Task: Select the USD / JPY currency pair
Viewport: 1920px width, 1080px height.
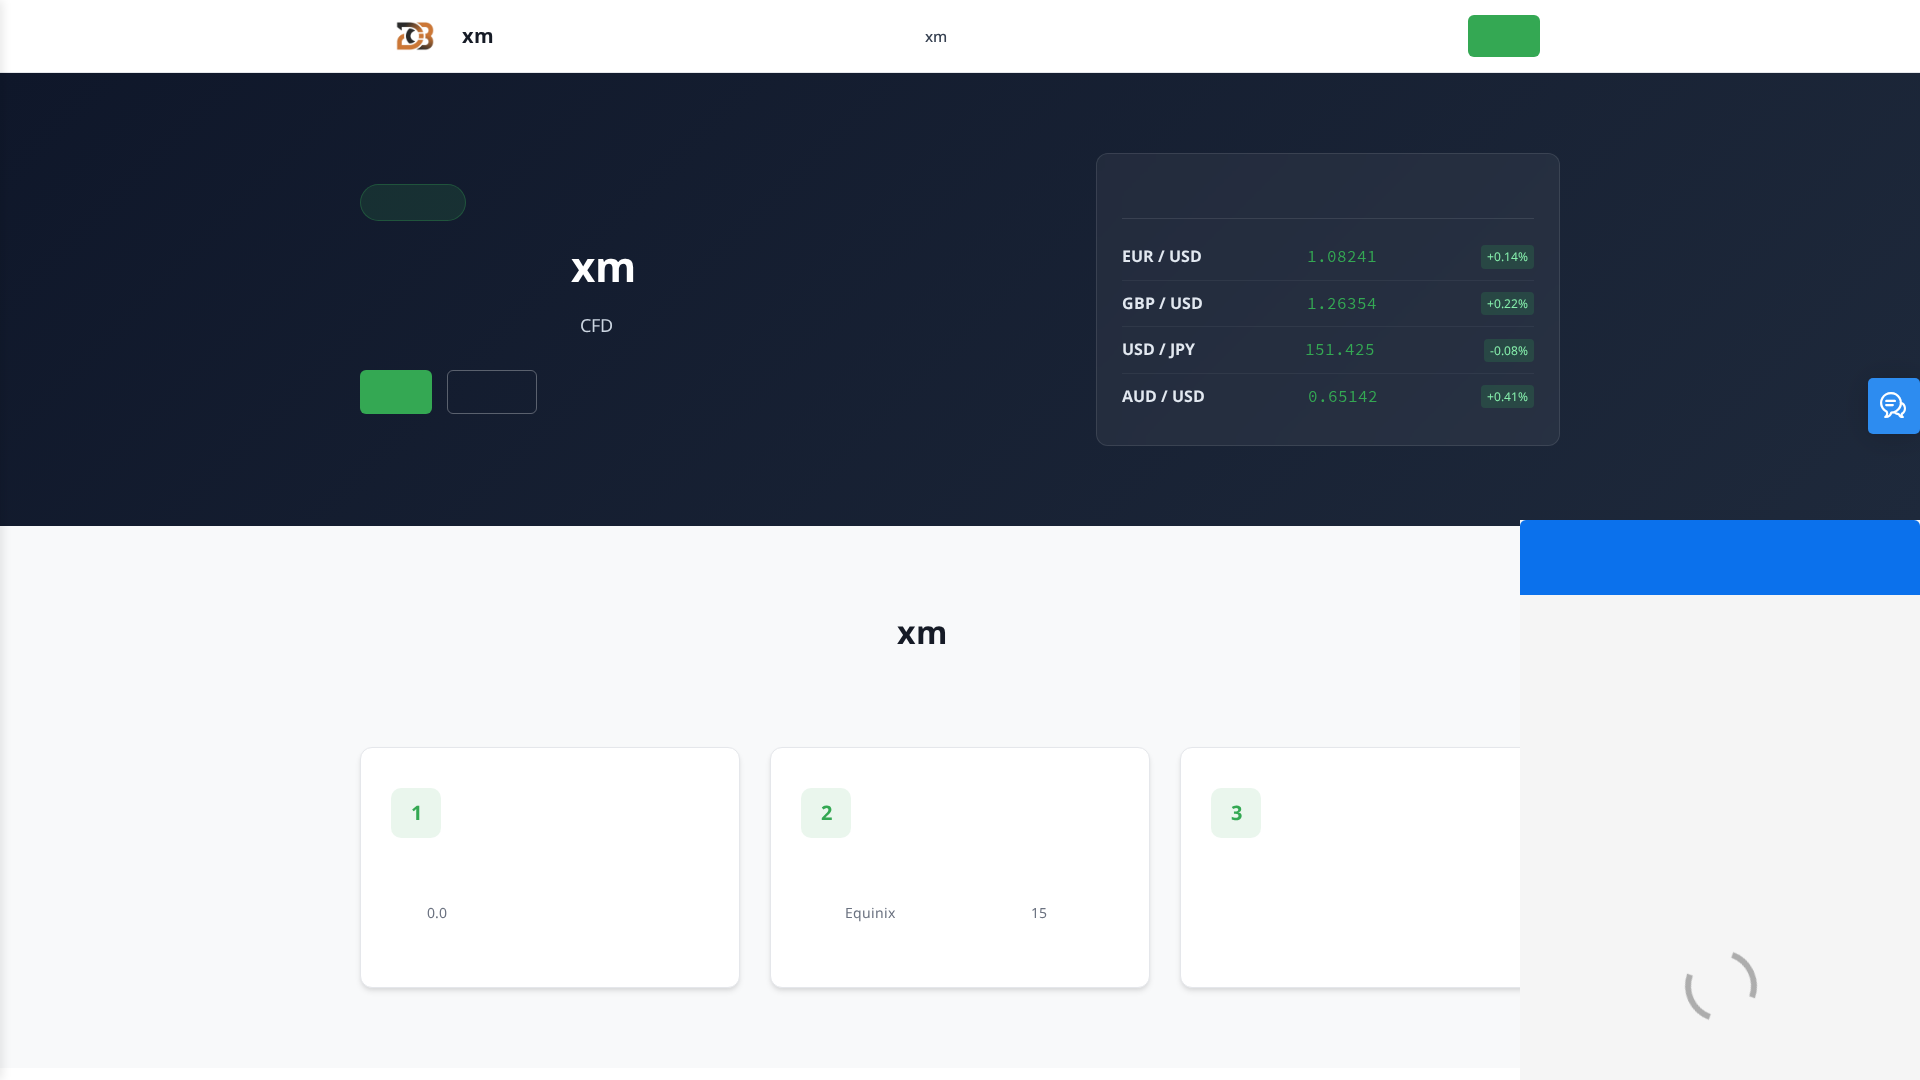Action: coord(1158,349)
